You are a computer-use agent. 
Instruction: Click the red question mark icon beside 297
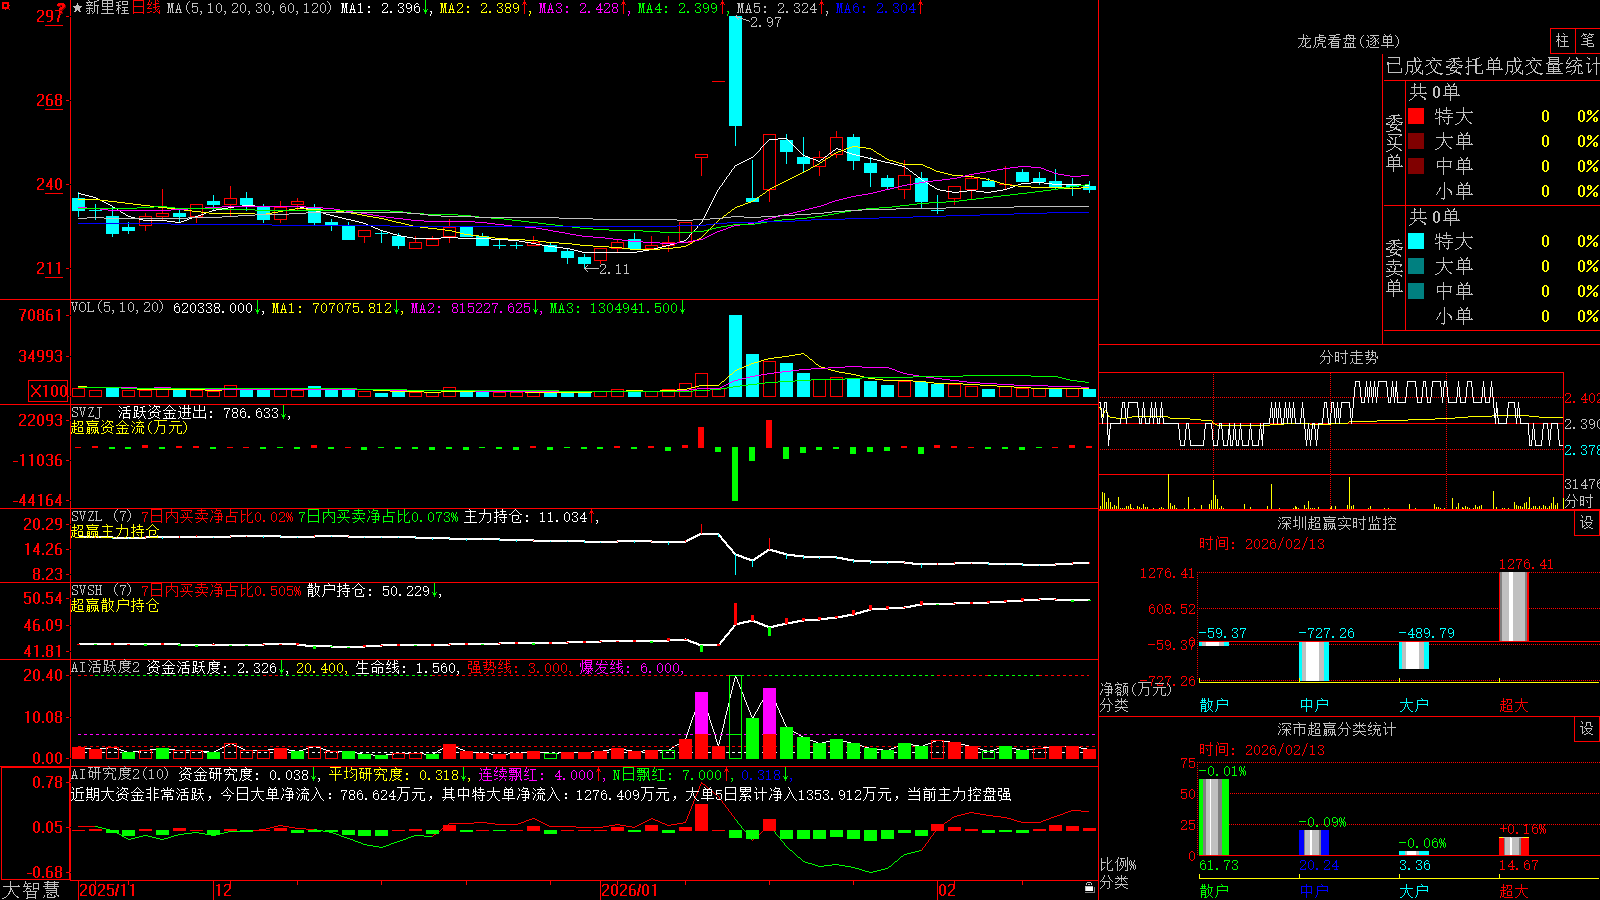(63, 10)
